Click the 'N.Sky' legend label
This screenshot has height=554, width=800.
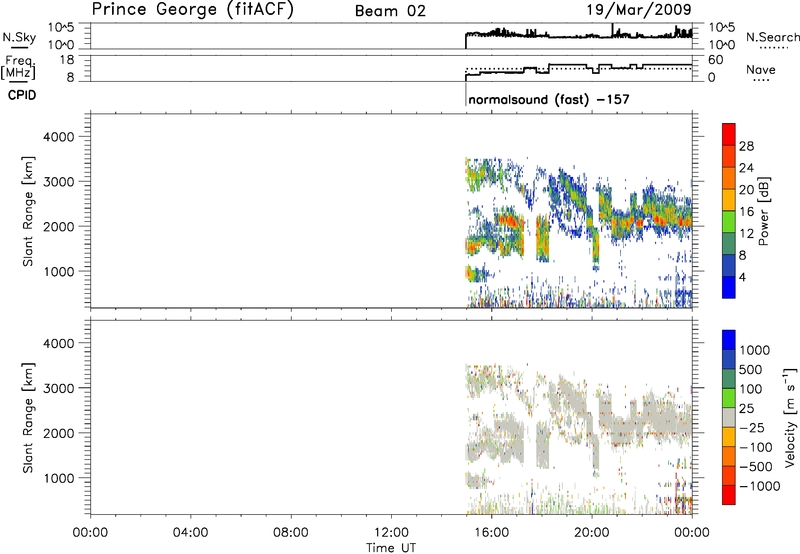(x=19, y=37)
